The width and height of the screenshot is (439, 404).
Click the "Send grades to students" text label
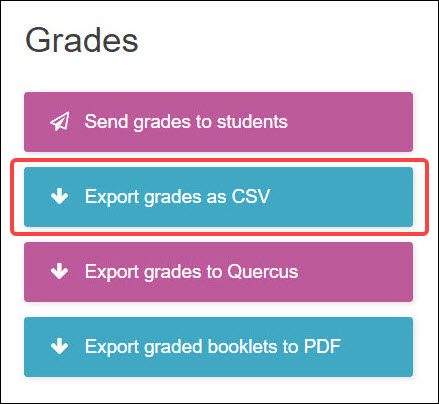tap(186, 122)
